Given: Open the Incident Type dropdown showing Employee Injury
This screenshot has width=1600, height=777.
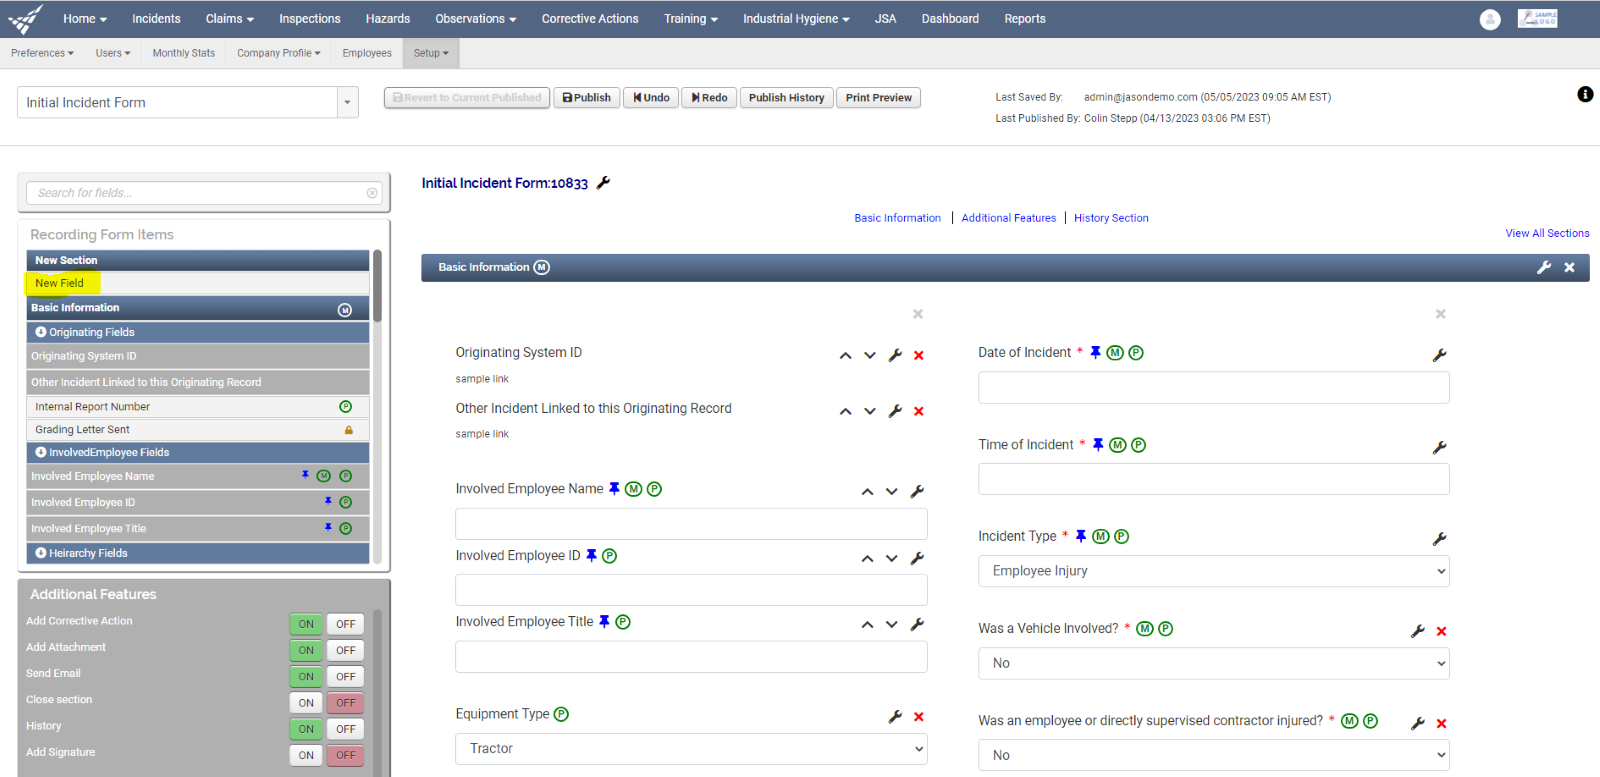Looking at the screenshot, I should coord(1214,571).
